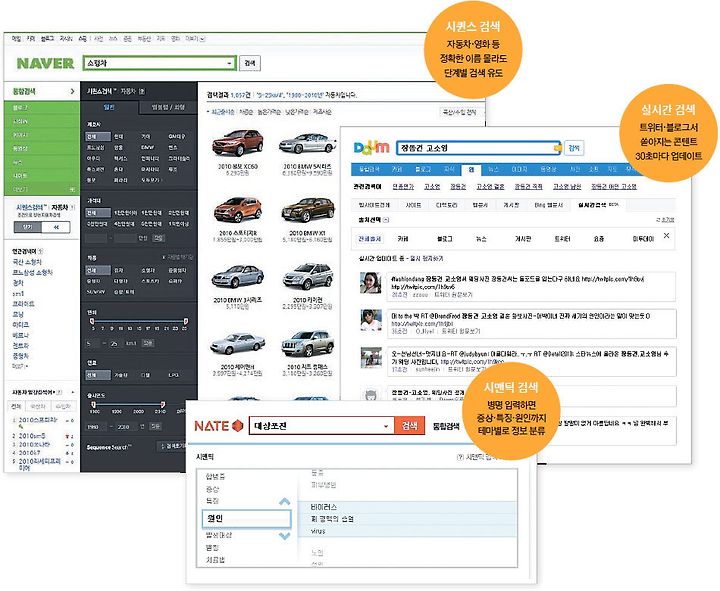Click the 2010 카이런 car thumbnail
720x591 pixels.
[308, 276]
